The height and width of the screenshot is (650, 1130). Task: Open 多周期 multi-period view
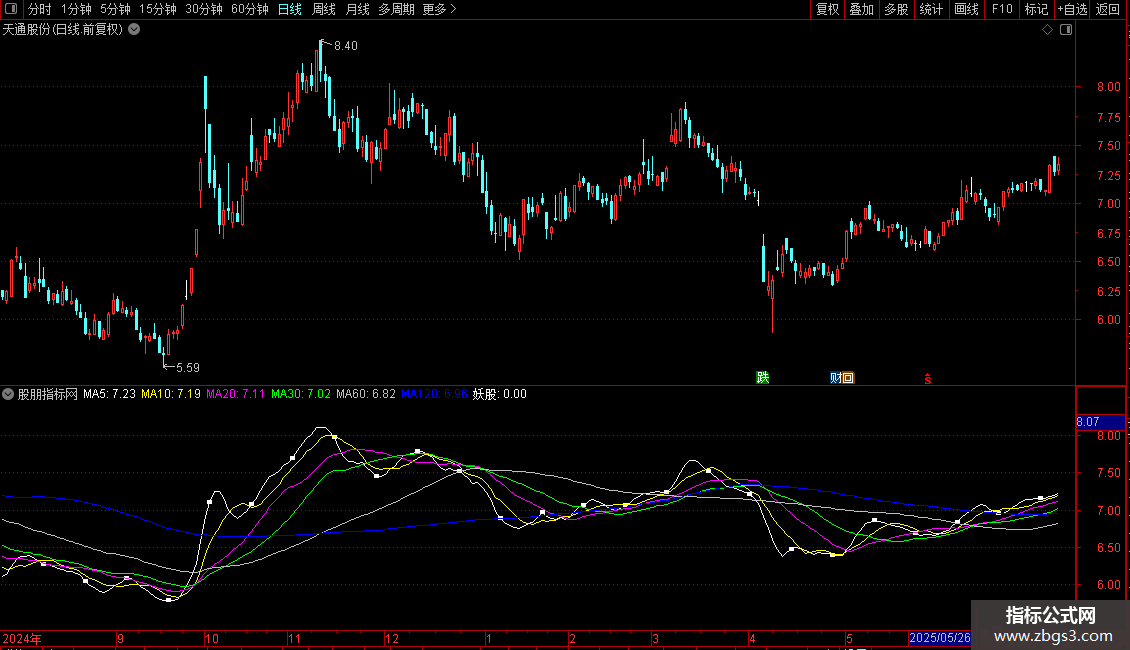pos(396,9)
